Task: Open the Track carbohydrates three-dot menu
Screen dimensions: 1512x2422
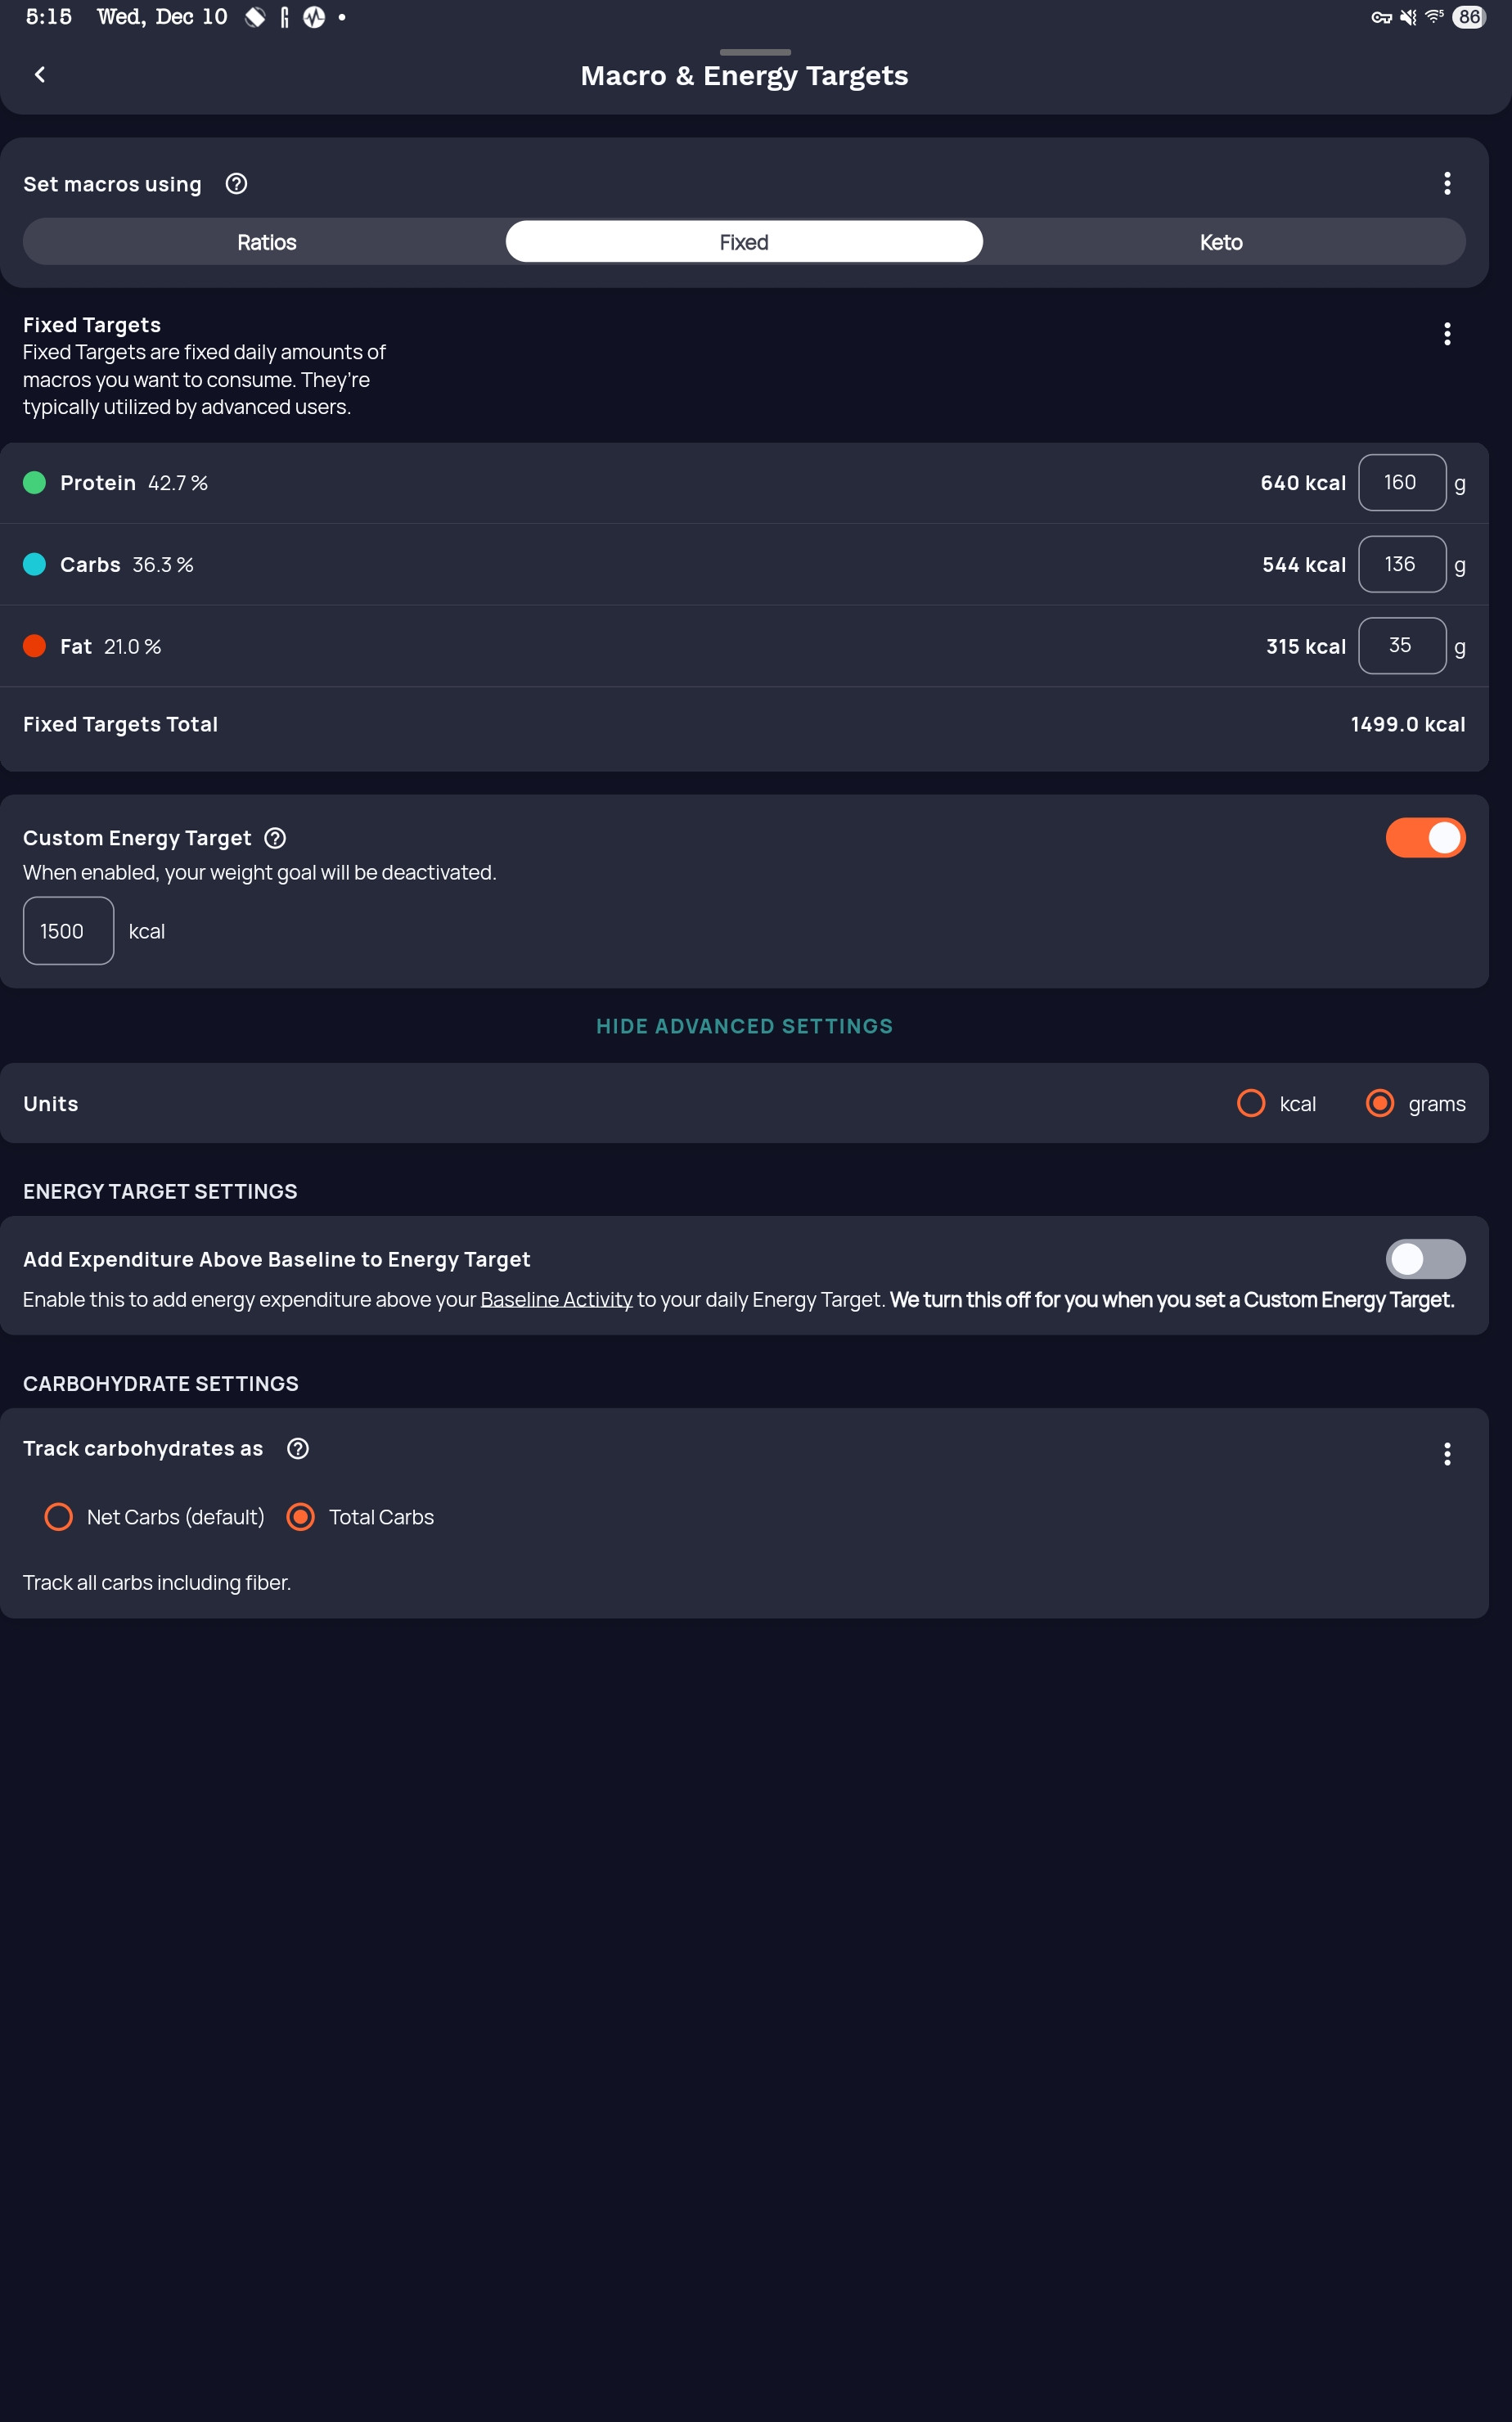Action: coord(1446,1454)
